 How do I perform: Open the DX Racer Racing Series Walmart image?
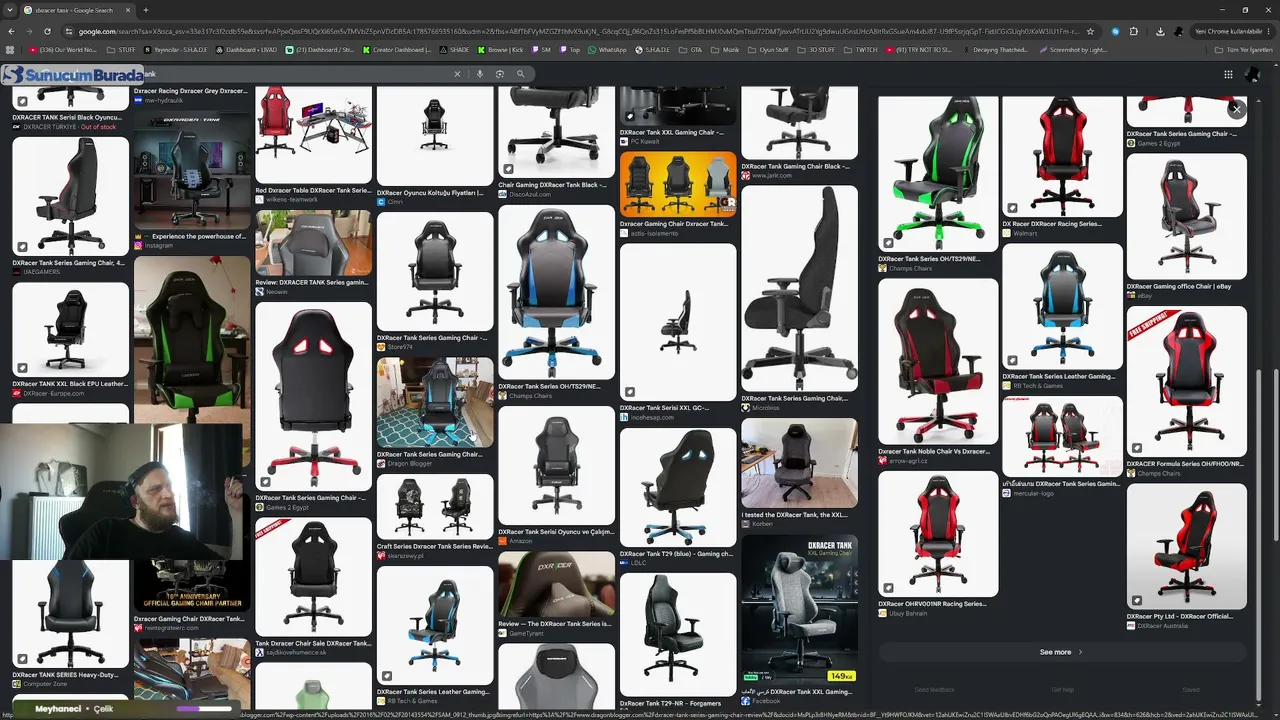pyautogui.click(x=1062, y=157)
